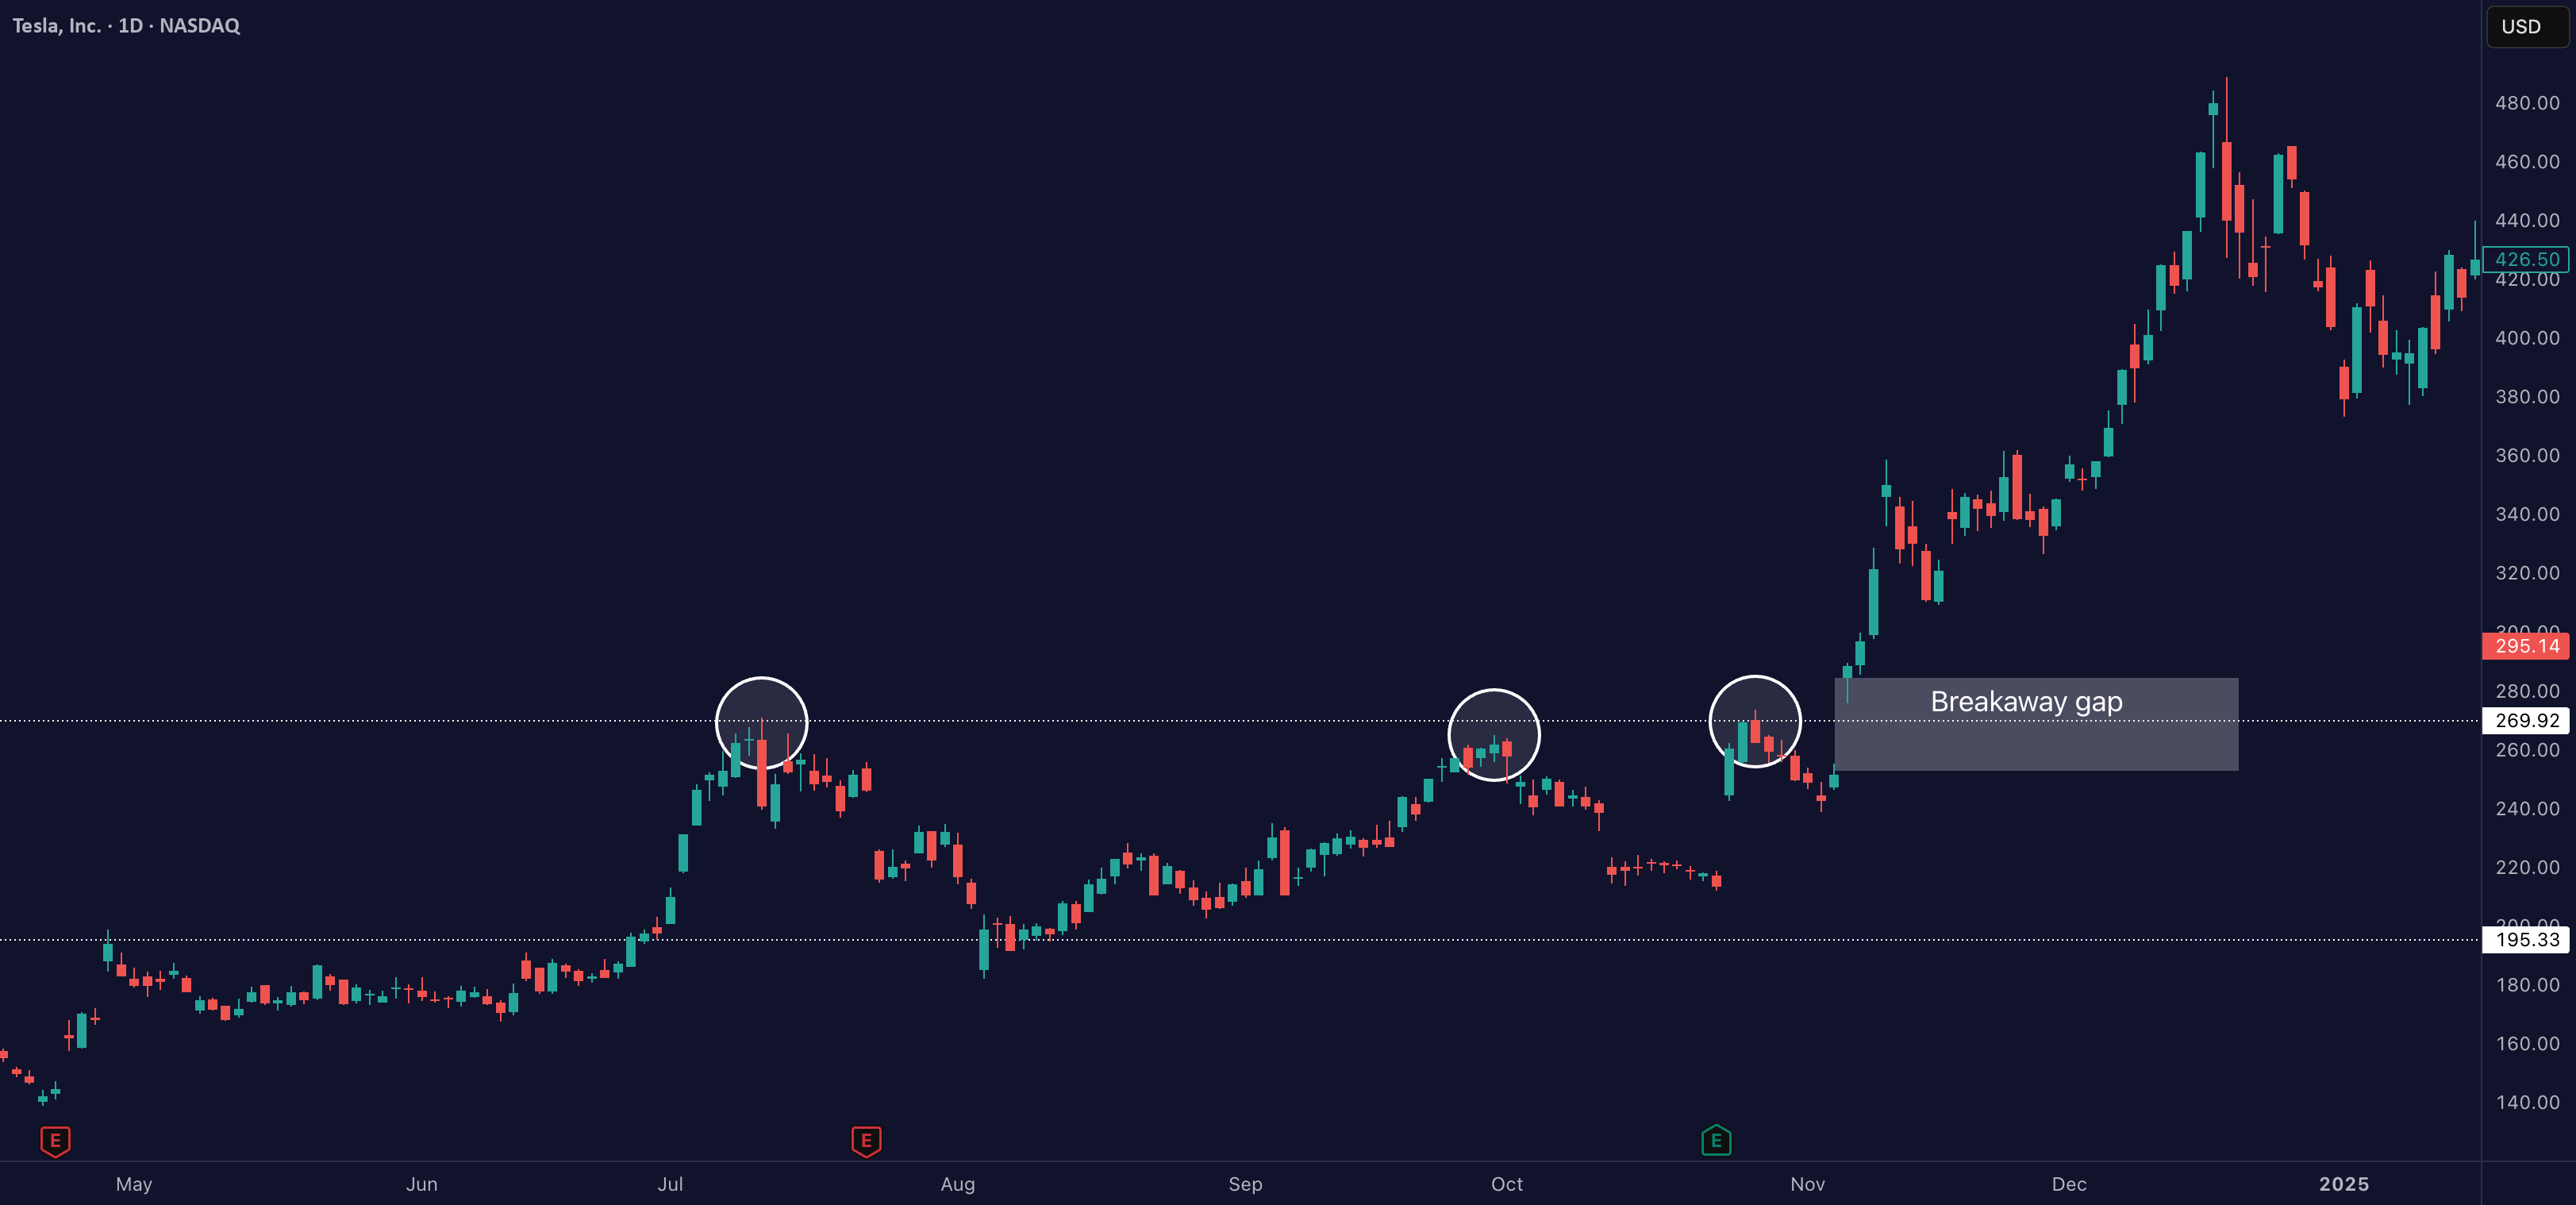Click the 240.00 price axis label
The width and height of the screenshot is (2576, 1205).
point(2527,808)
